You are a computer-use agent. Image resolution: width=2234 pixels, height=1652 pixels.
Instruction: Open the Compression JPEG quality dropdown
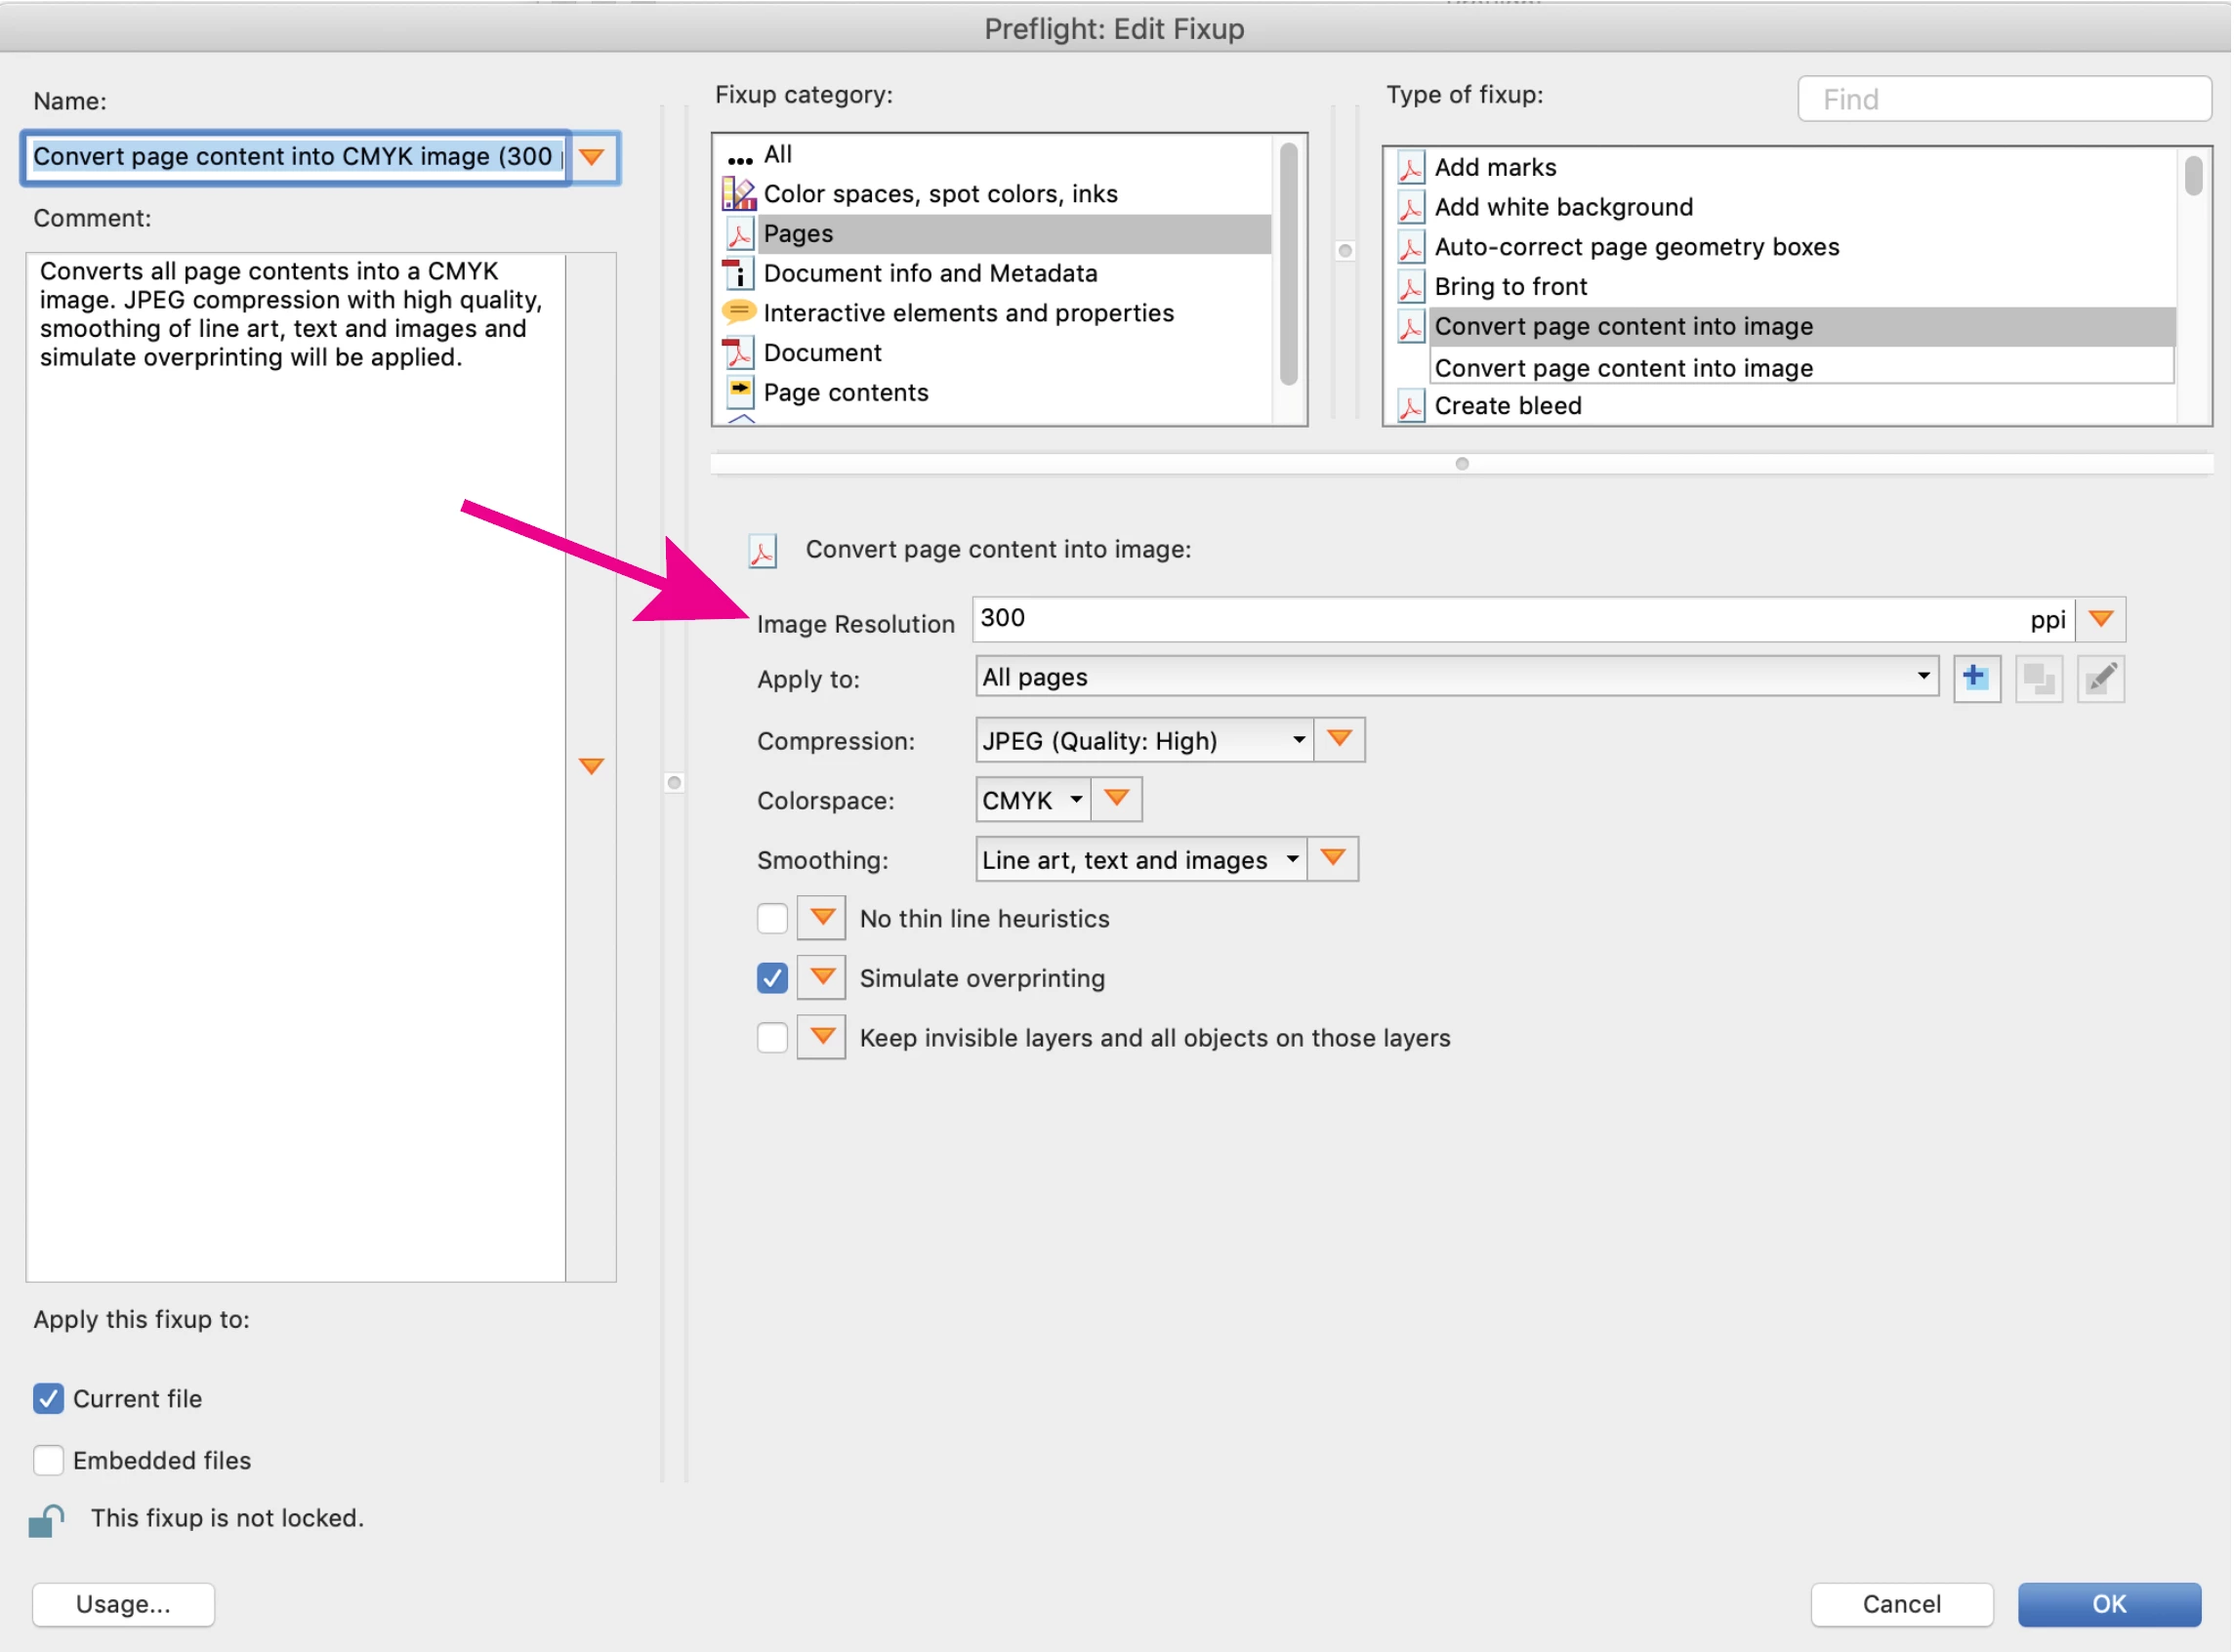tap(1143, 741)
